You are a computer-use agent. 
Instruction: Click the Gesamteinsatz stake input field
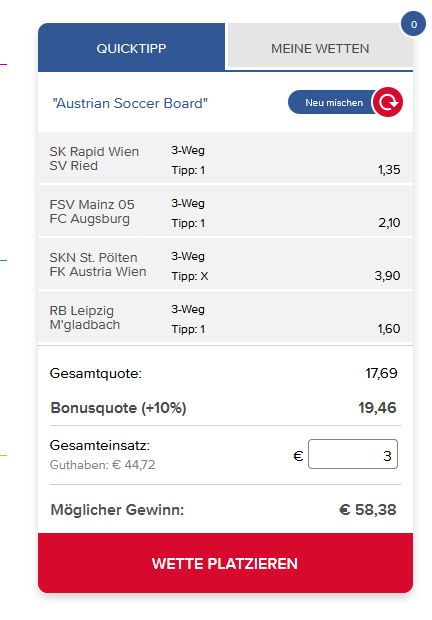(x=353, y=454)
